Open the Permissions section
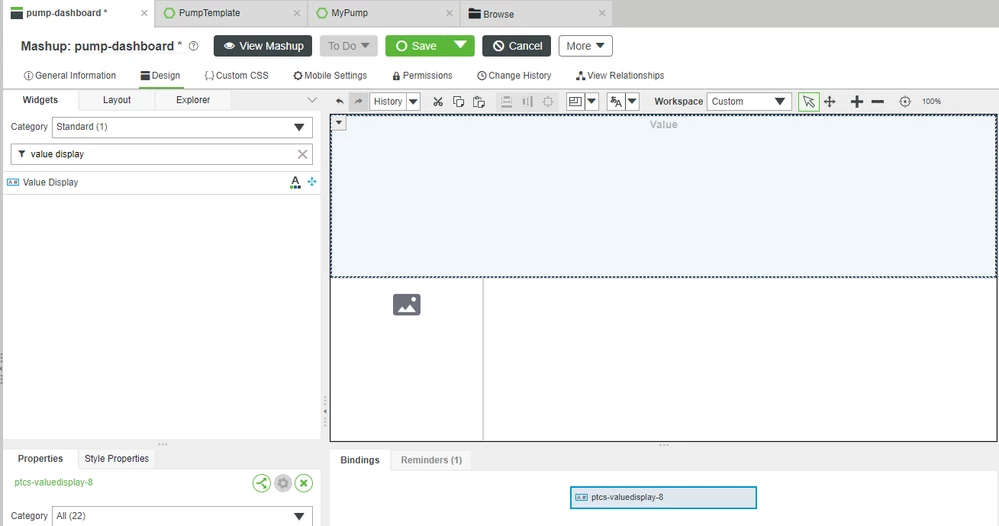 pyautogui.click(x=422, y=75)
